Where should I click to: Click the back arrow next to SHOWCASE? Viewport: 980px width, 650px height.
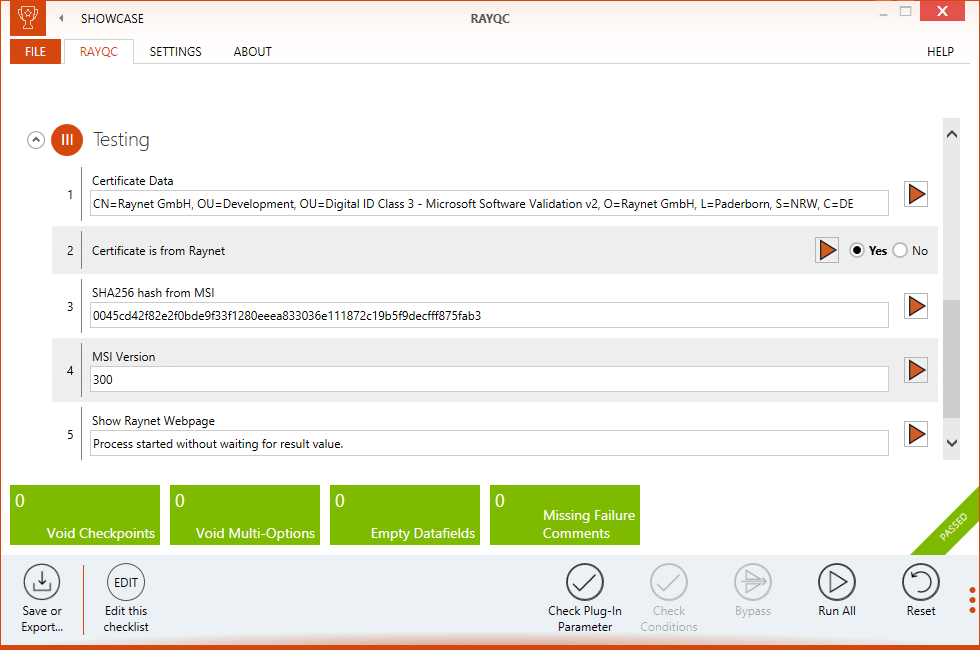coord(62,19)
